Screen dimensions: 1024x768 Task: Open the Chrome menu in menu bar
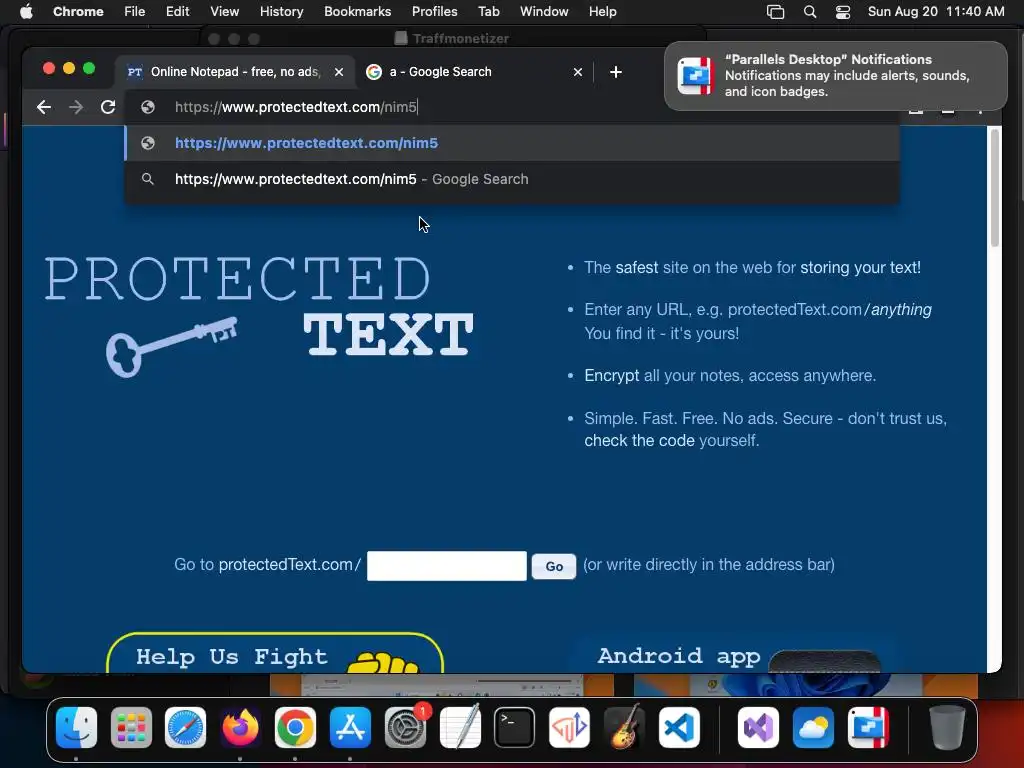point(78,12)
